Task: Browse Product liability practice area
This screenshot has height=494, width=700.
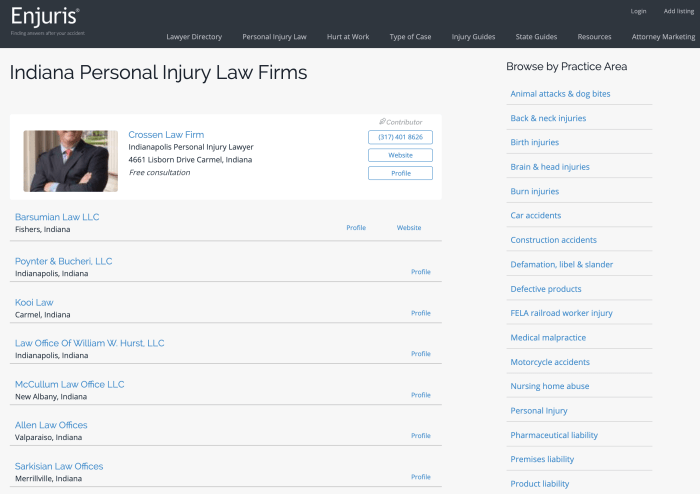Action: click(x=540, y=484)
